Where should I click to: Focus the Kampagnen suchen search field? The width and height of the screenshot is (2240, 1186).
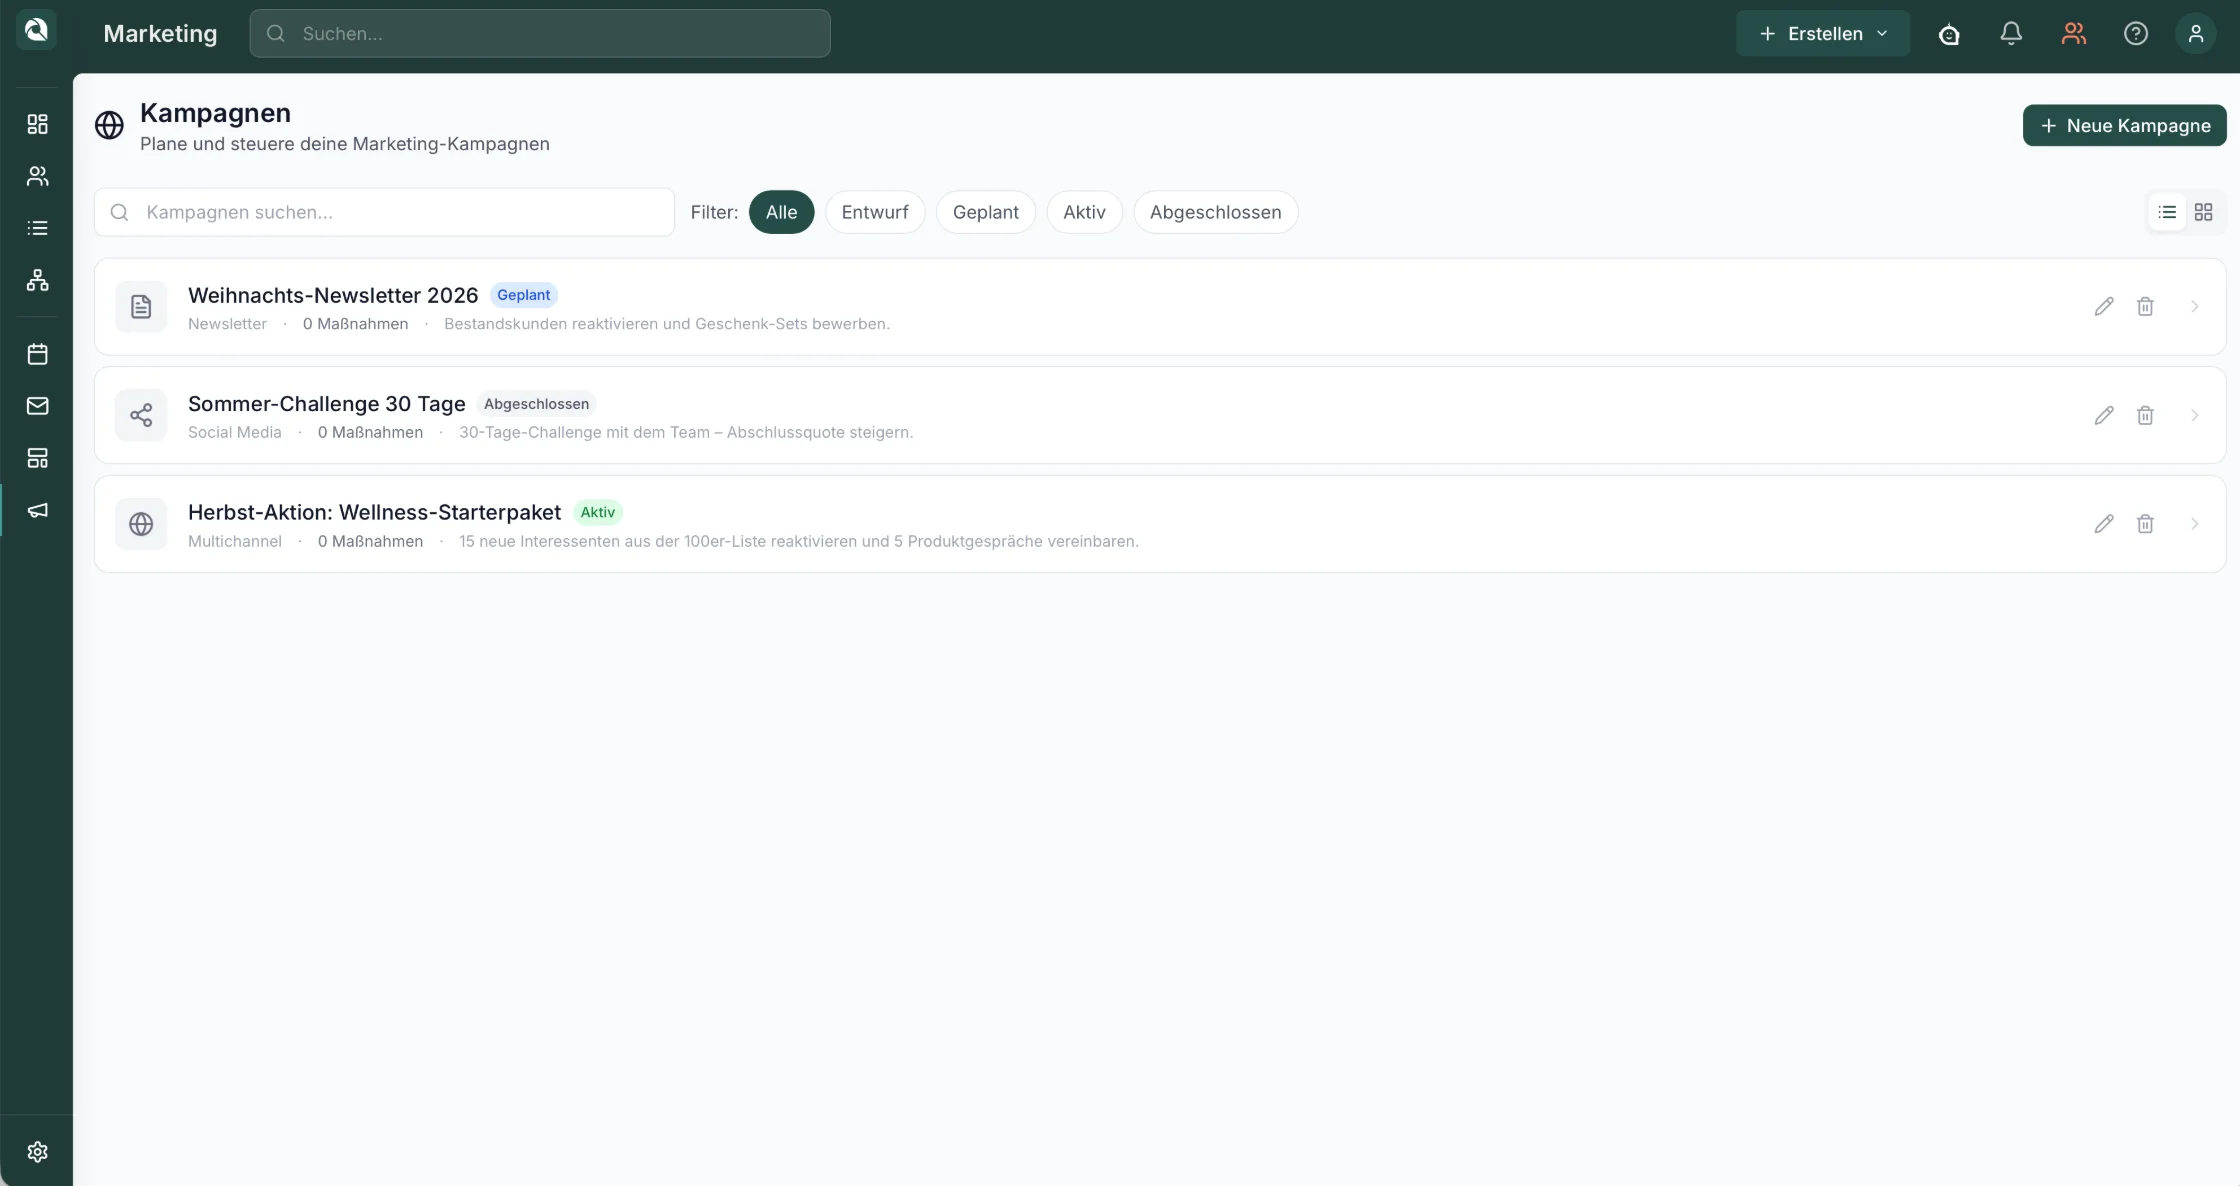384,212
